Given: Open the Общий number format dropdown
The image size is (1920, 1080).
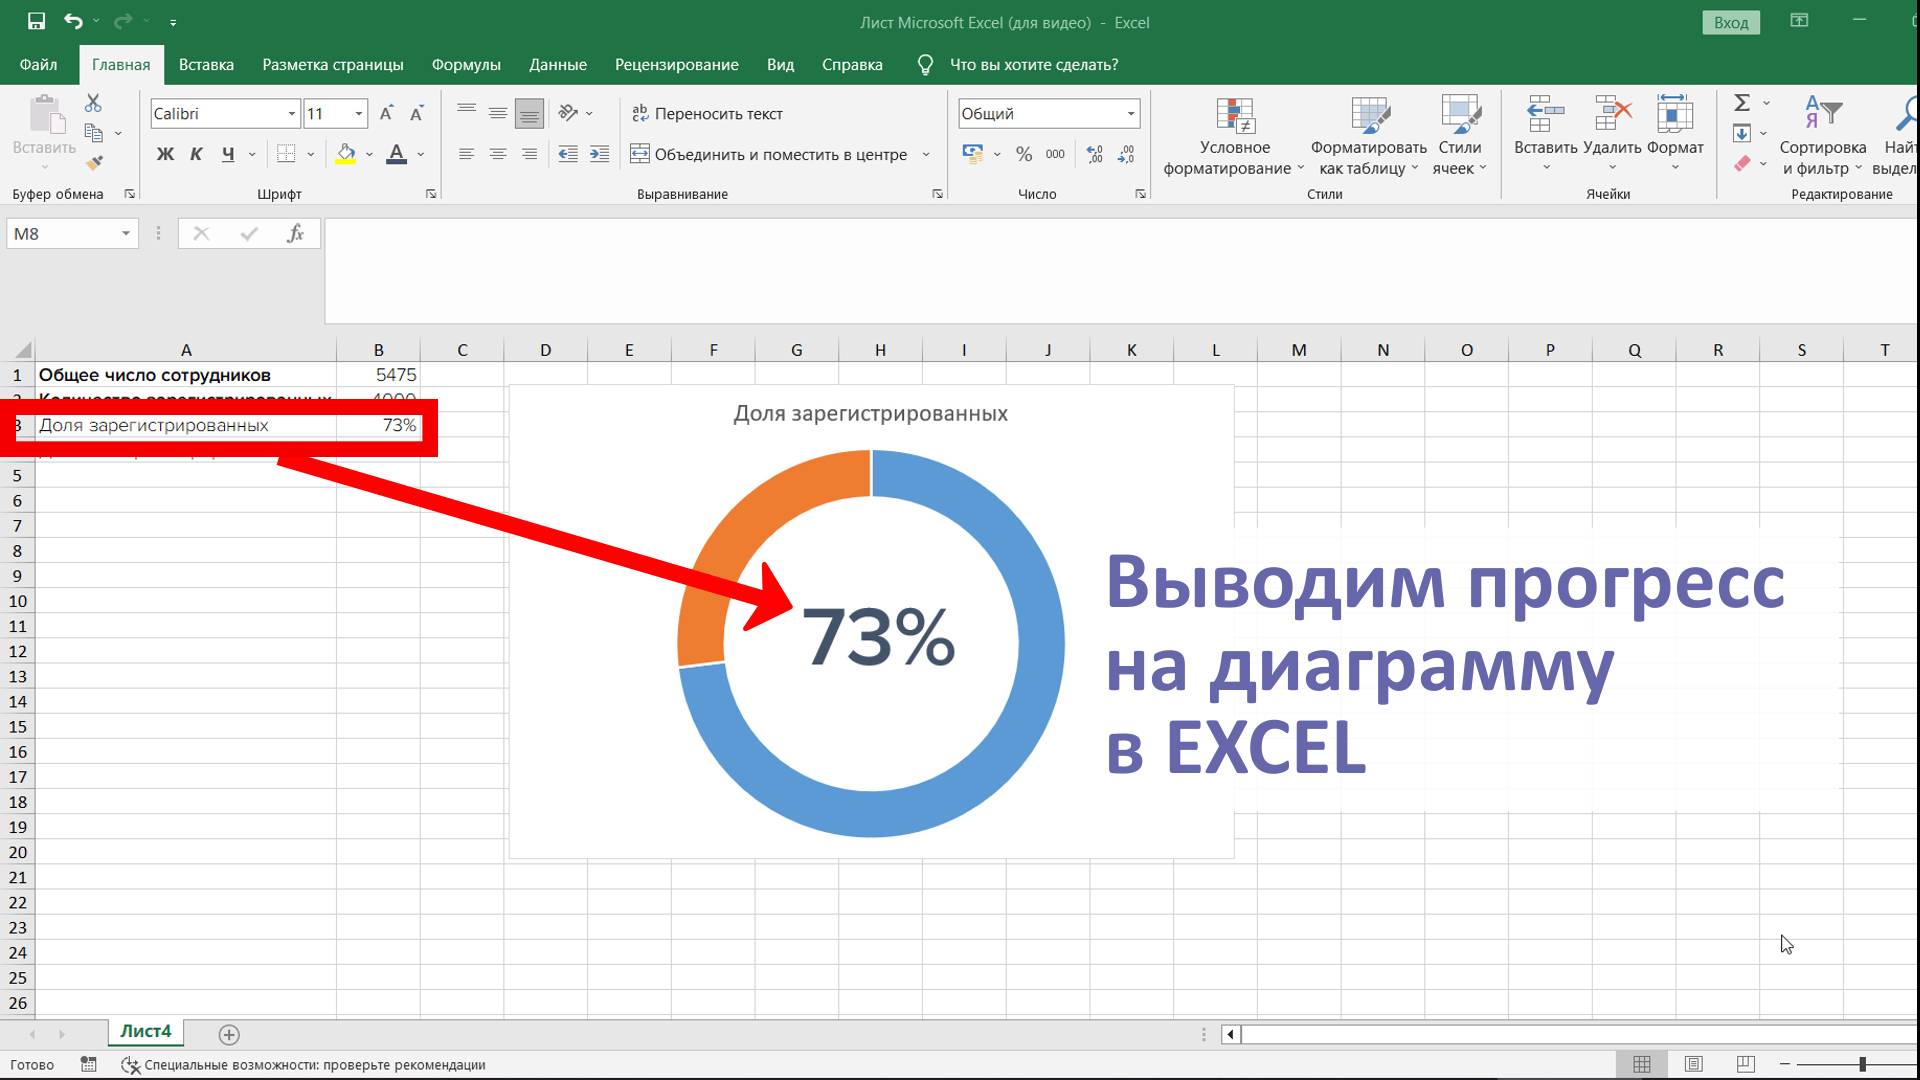Looking at the screenshot, I should (x=1133, y=113).
